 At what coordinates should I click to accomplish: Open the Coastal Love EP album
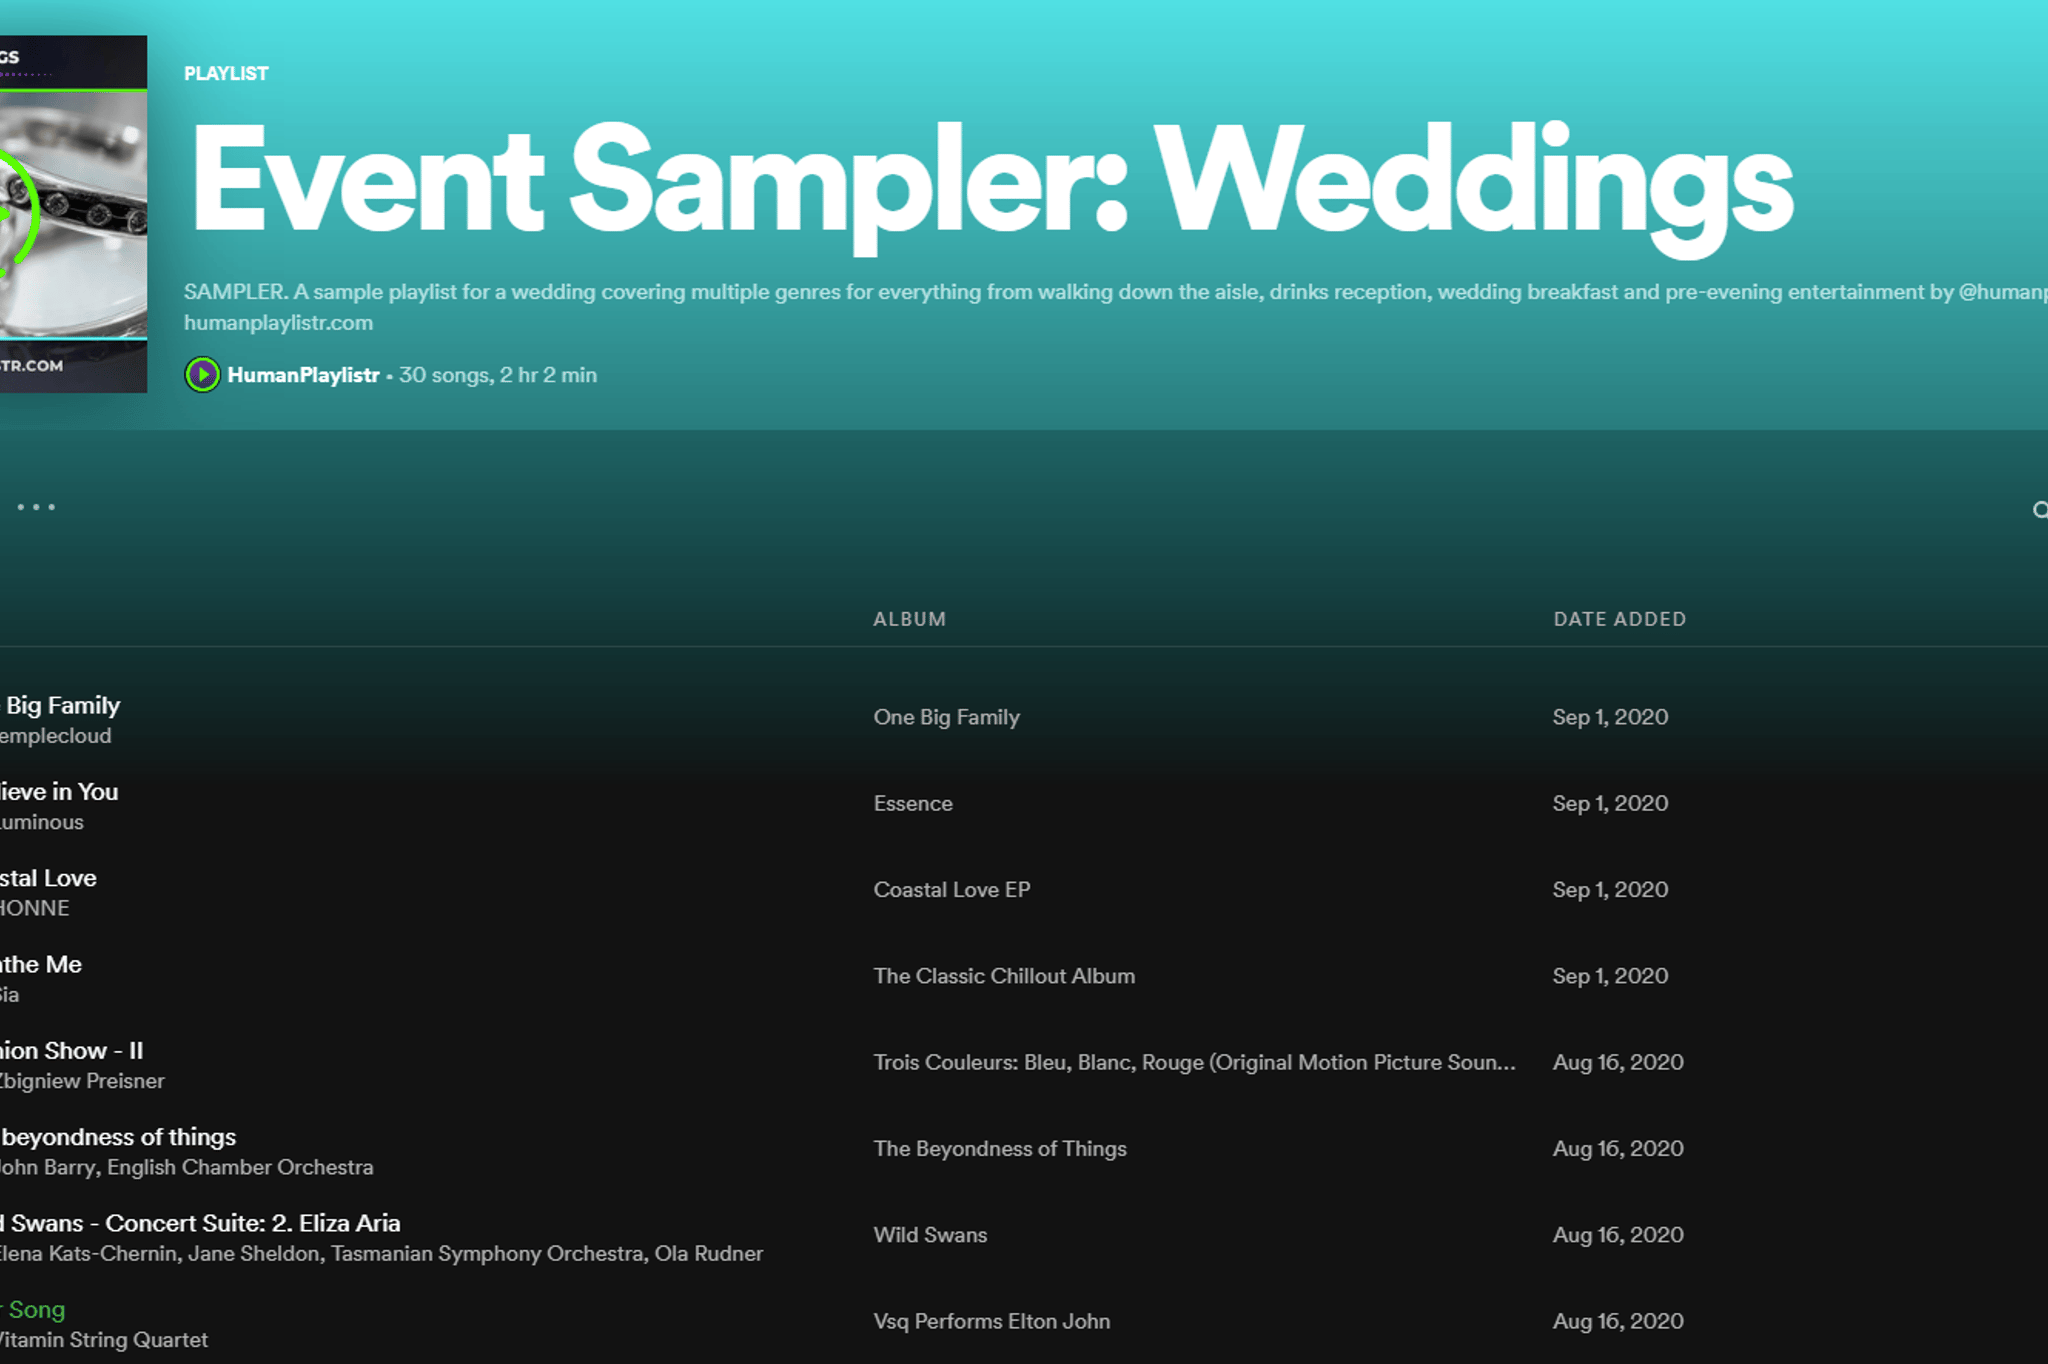pos(951,889)
